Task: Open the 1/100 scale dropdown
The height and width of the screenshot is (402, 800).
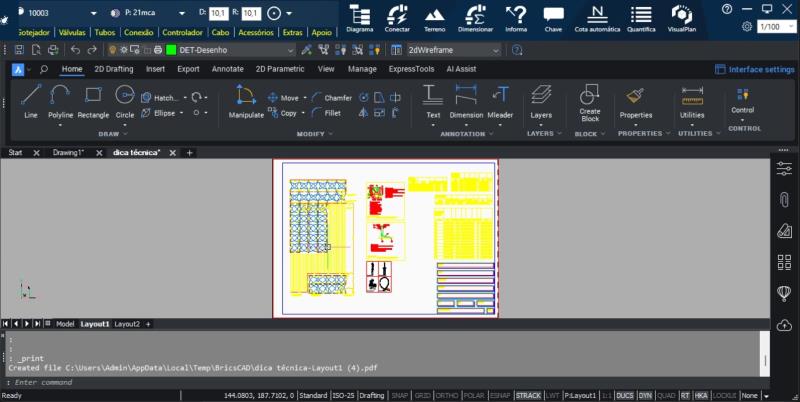Action: tap(776, 27)
